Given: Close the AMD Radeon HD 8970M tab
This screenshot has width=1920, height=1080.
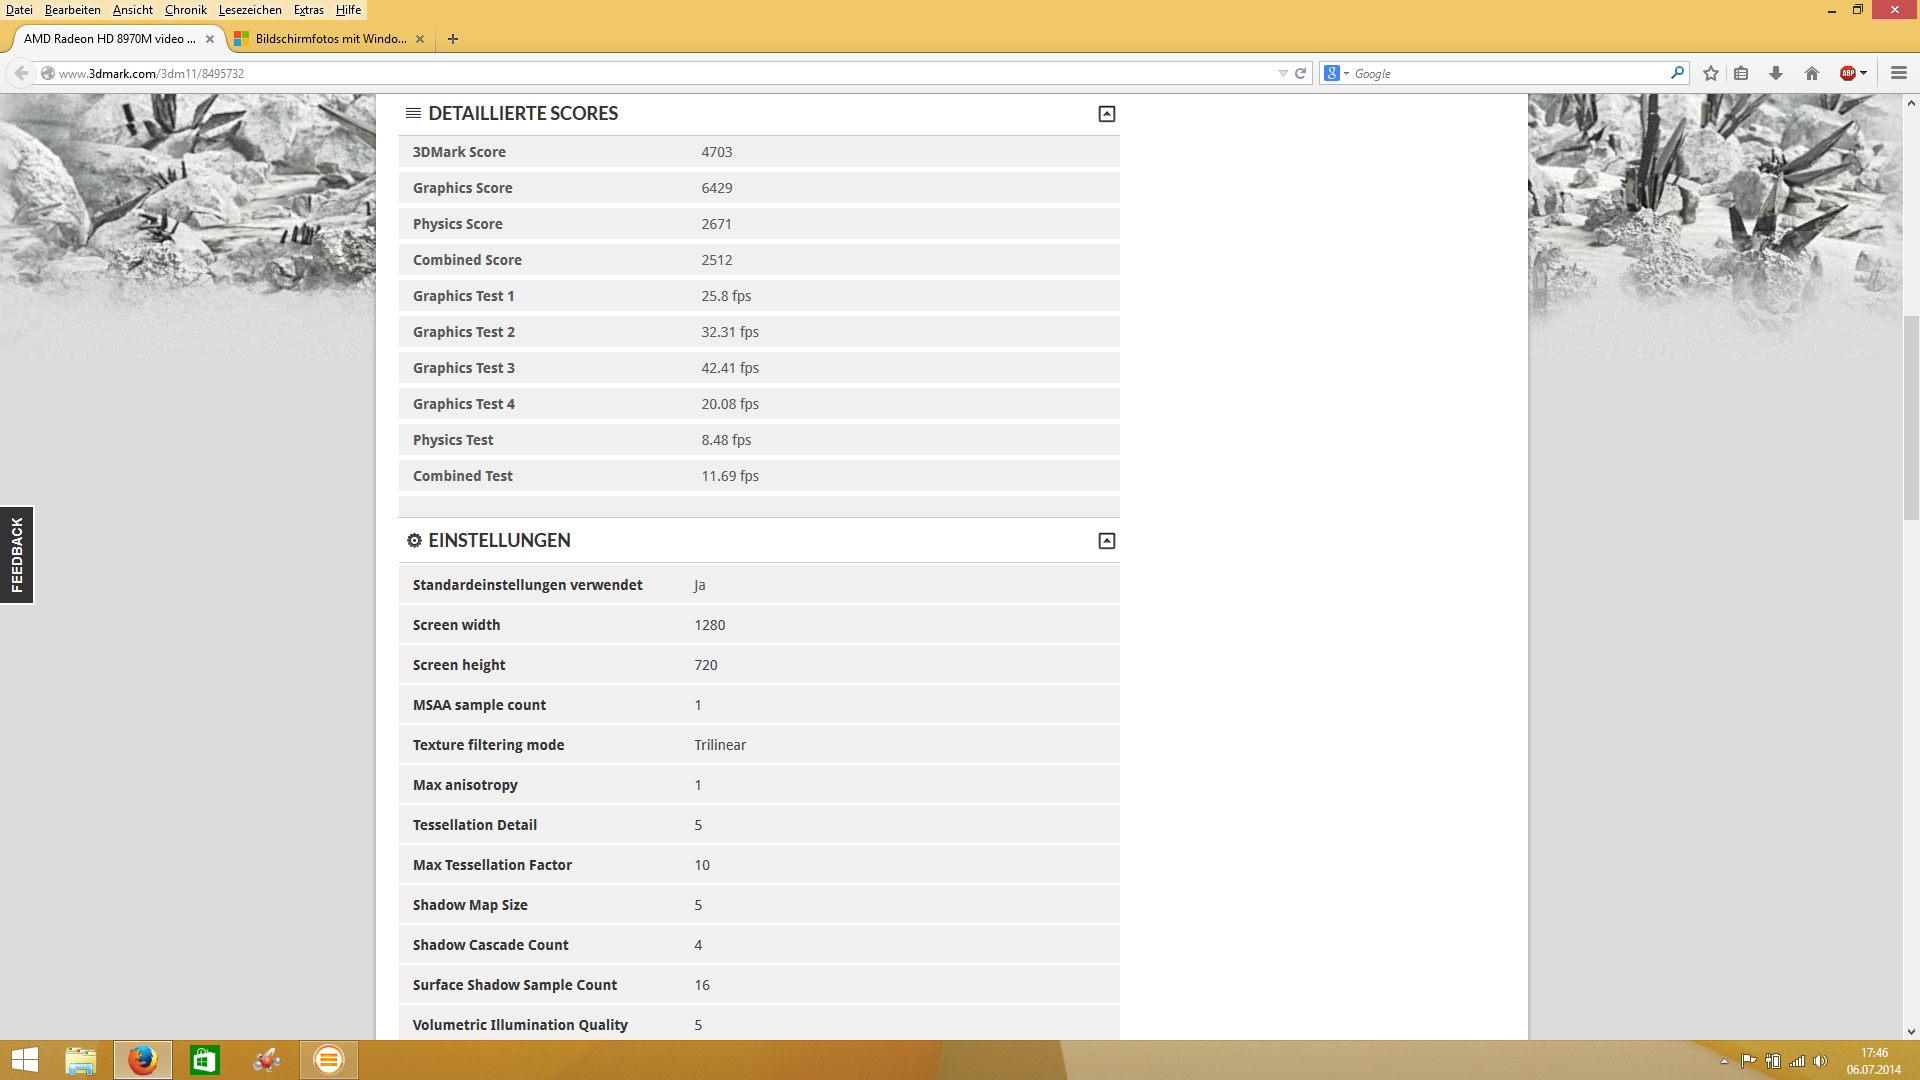Looking at the screenshot, I should (210, 39).
